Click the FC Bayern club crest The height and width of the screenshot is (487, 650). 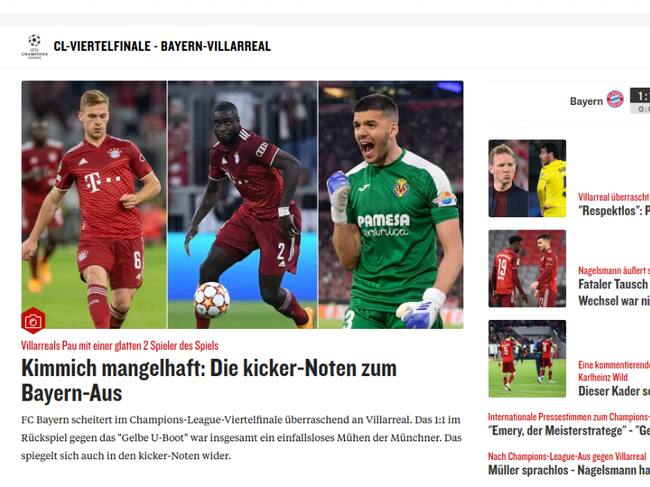615,99
